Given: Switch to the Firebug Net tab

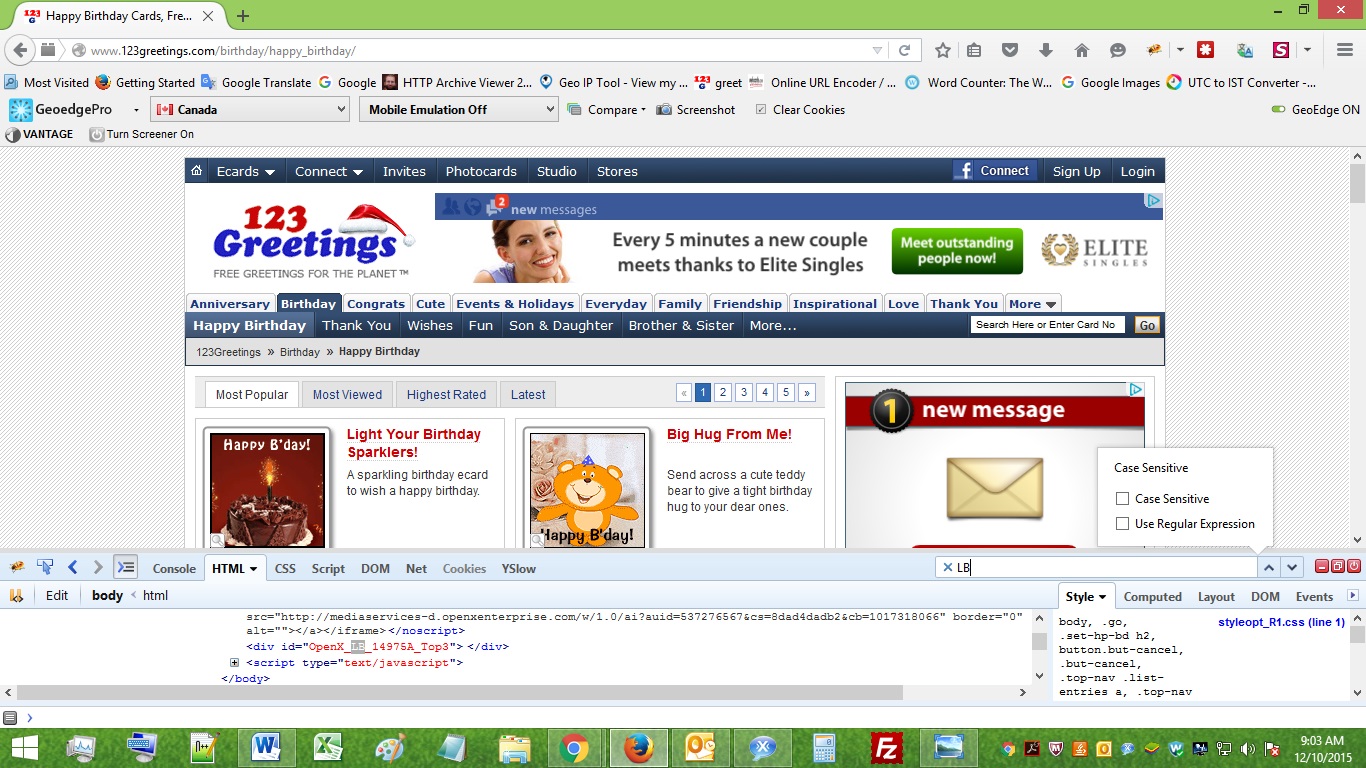Looking at the screenshot, I should (x=416, y=568).
